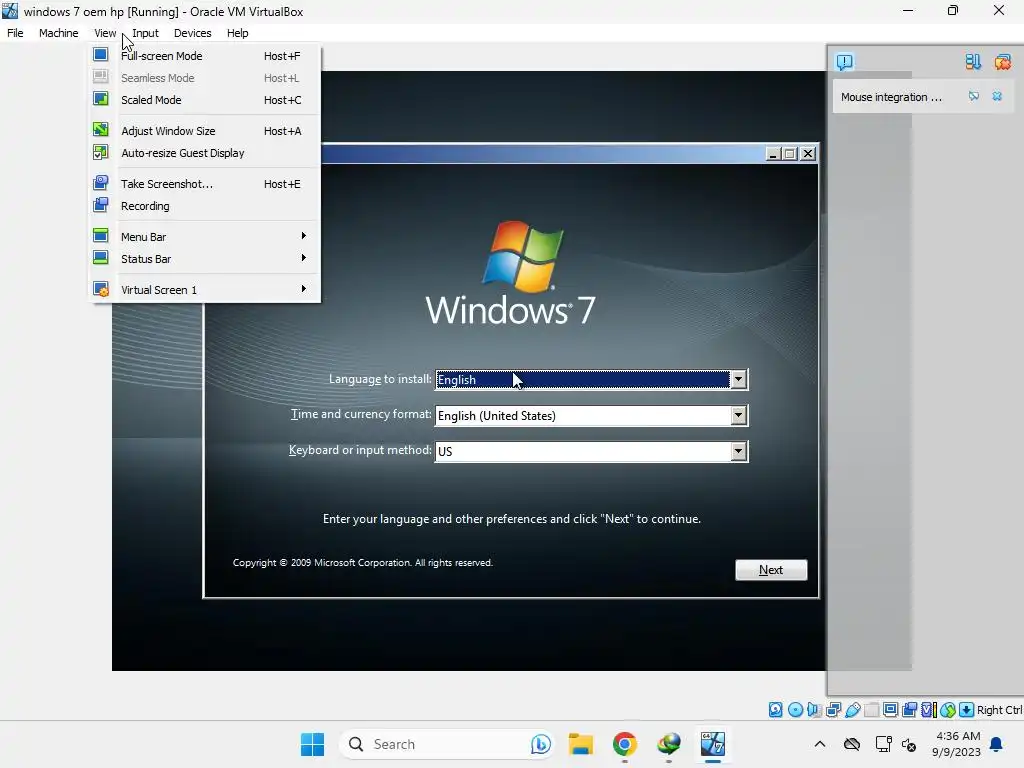Click the network adapters status icon
Viewport: 1024px width, 768px height.
[x=833, y=709]
